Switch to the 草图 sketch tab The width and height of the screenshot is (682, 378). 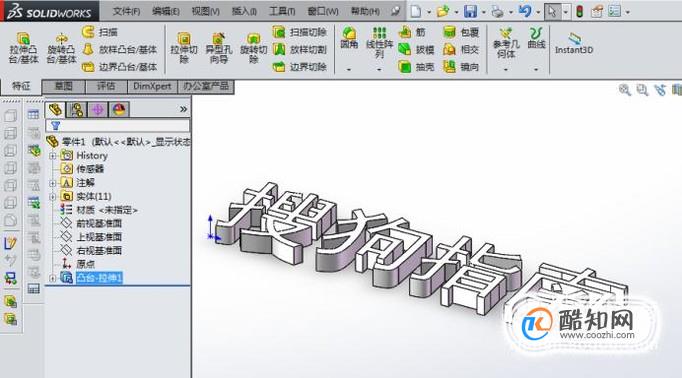coord(64,86)
